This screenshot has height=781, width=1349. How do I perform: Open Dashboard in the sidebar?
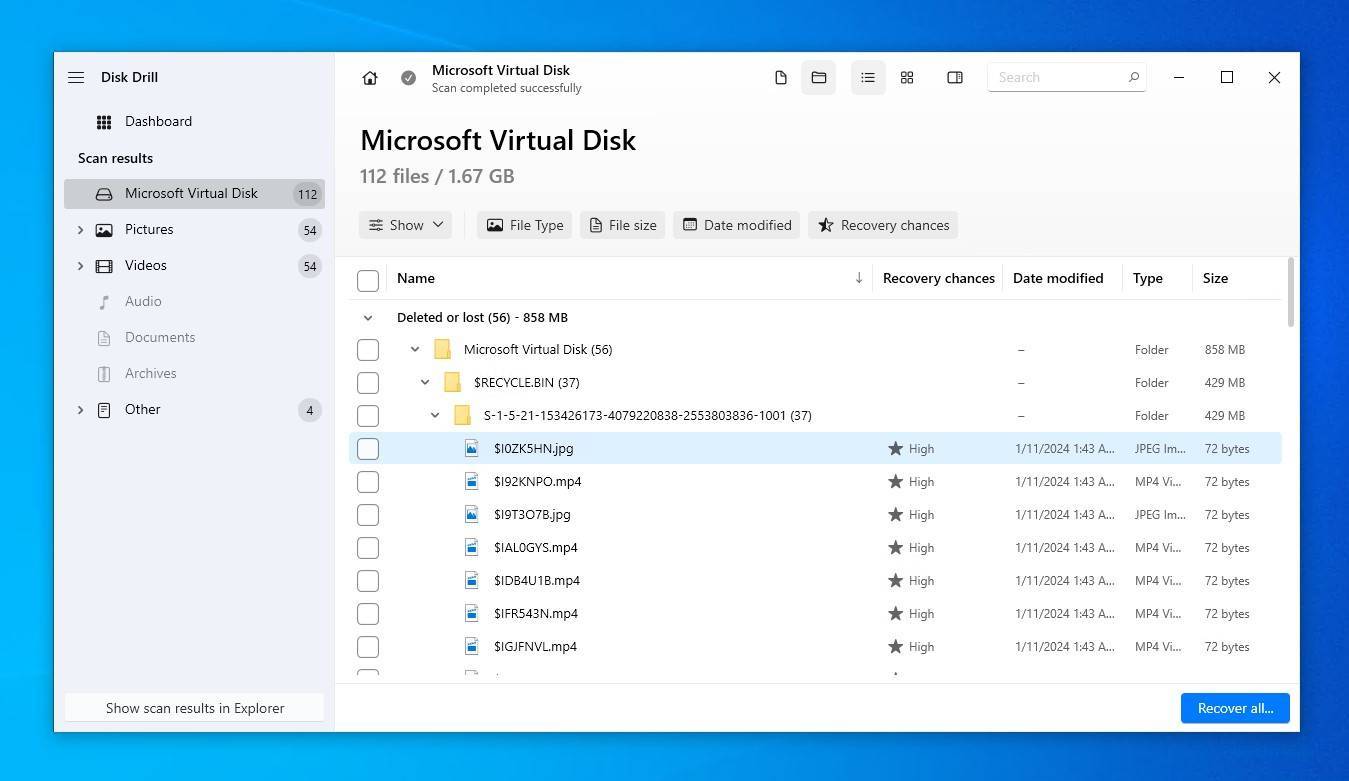pyautogui.click(x=194, y=122)
